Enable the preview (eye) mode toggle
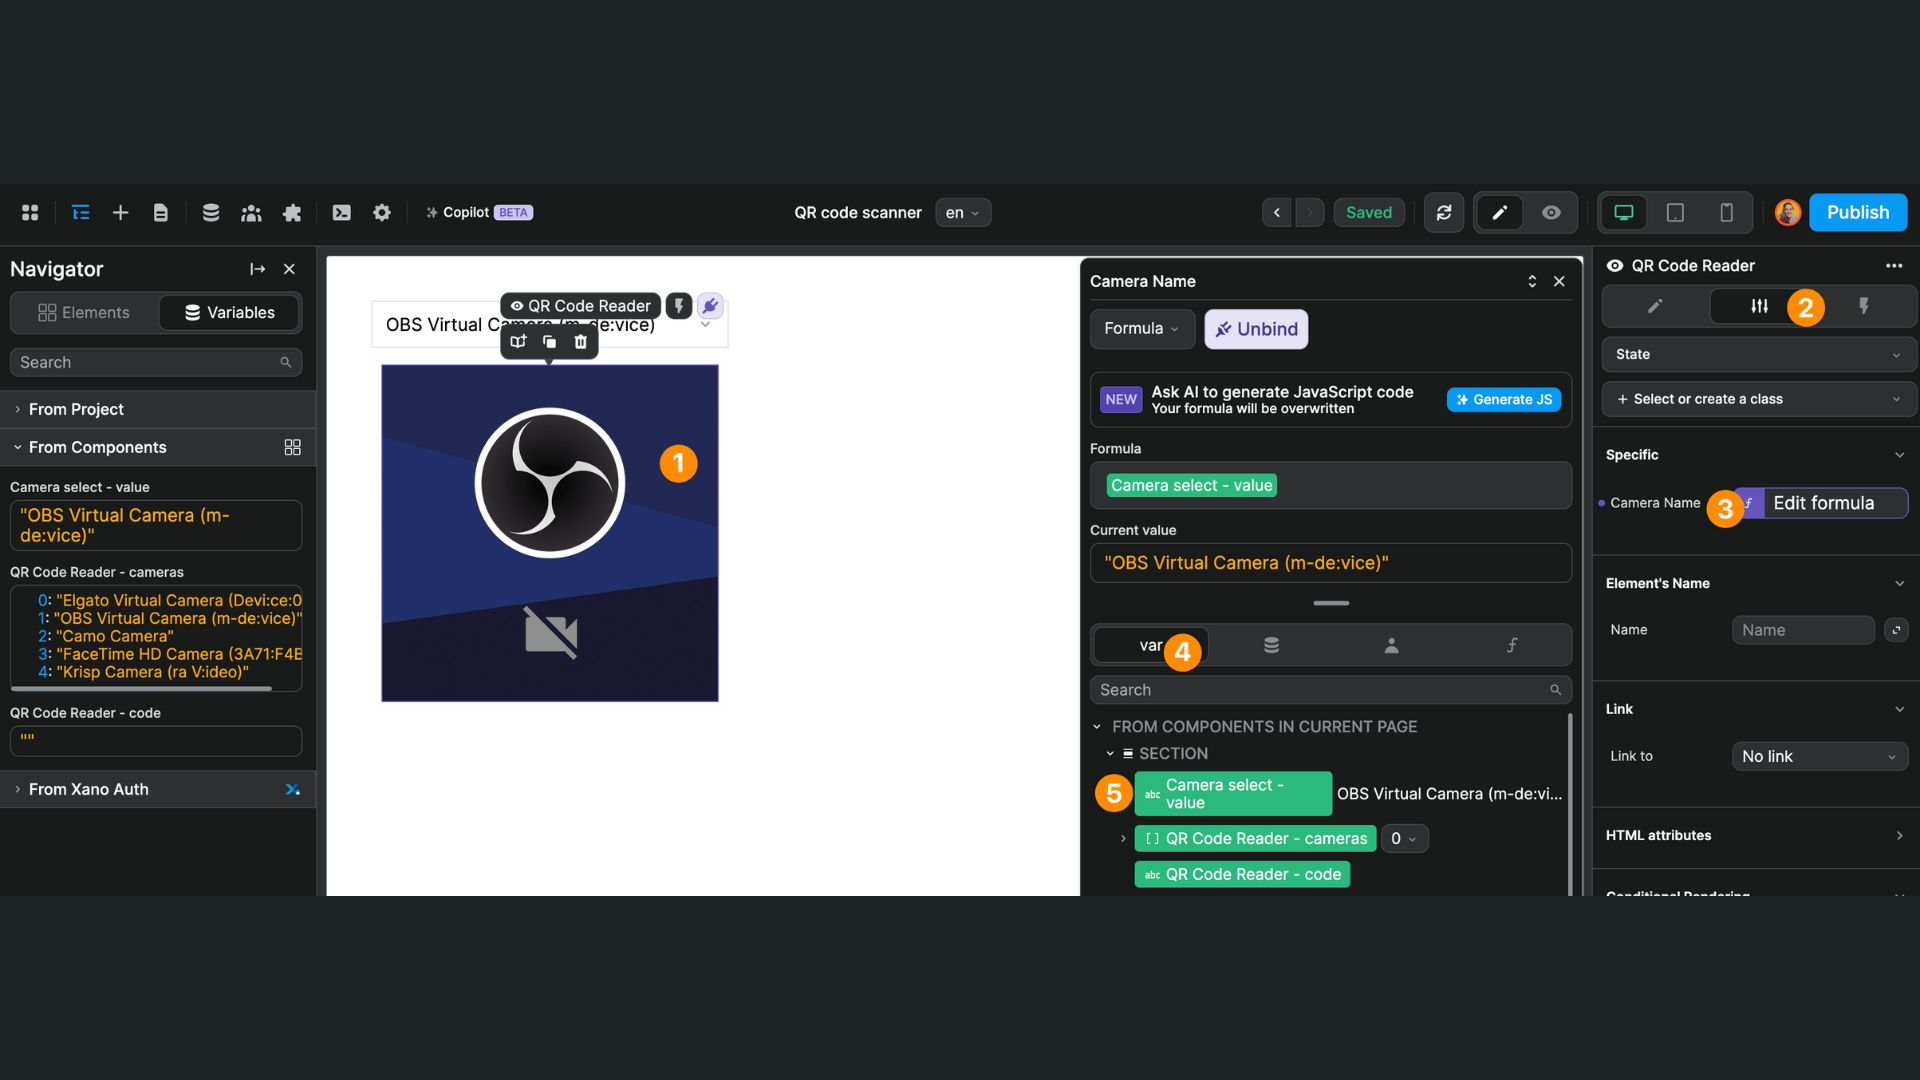The width and height of the screenshot is (1920, 1080). click(1551, 212)
